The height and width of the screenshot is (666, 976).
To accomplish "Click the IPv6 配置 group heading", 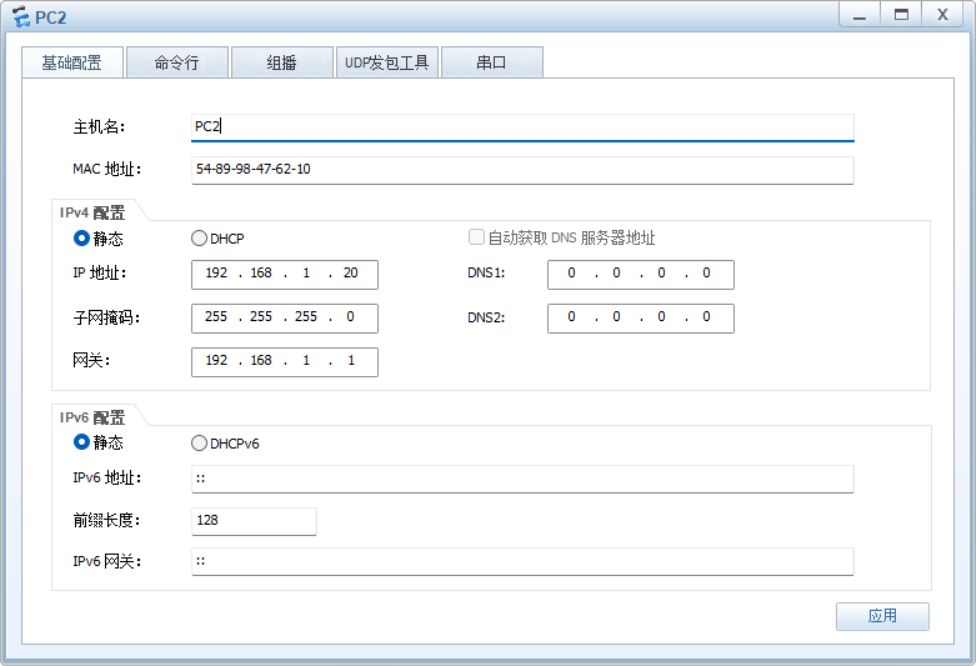I will pyautogui.click(x=92, y=417).
